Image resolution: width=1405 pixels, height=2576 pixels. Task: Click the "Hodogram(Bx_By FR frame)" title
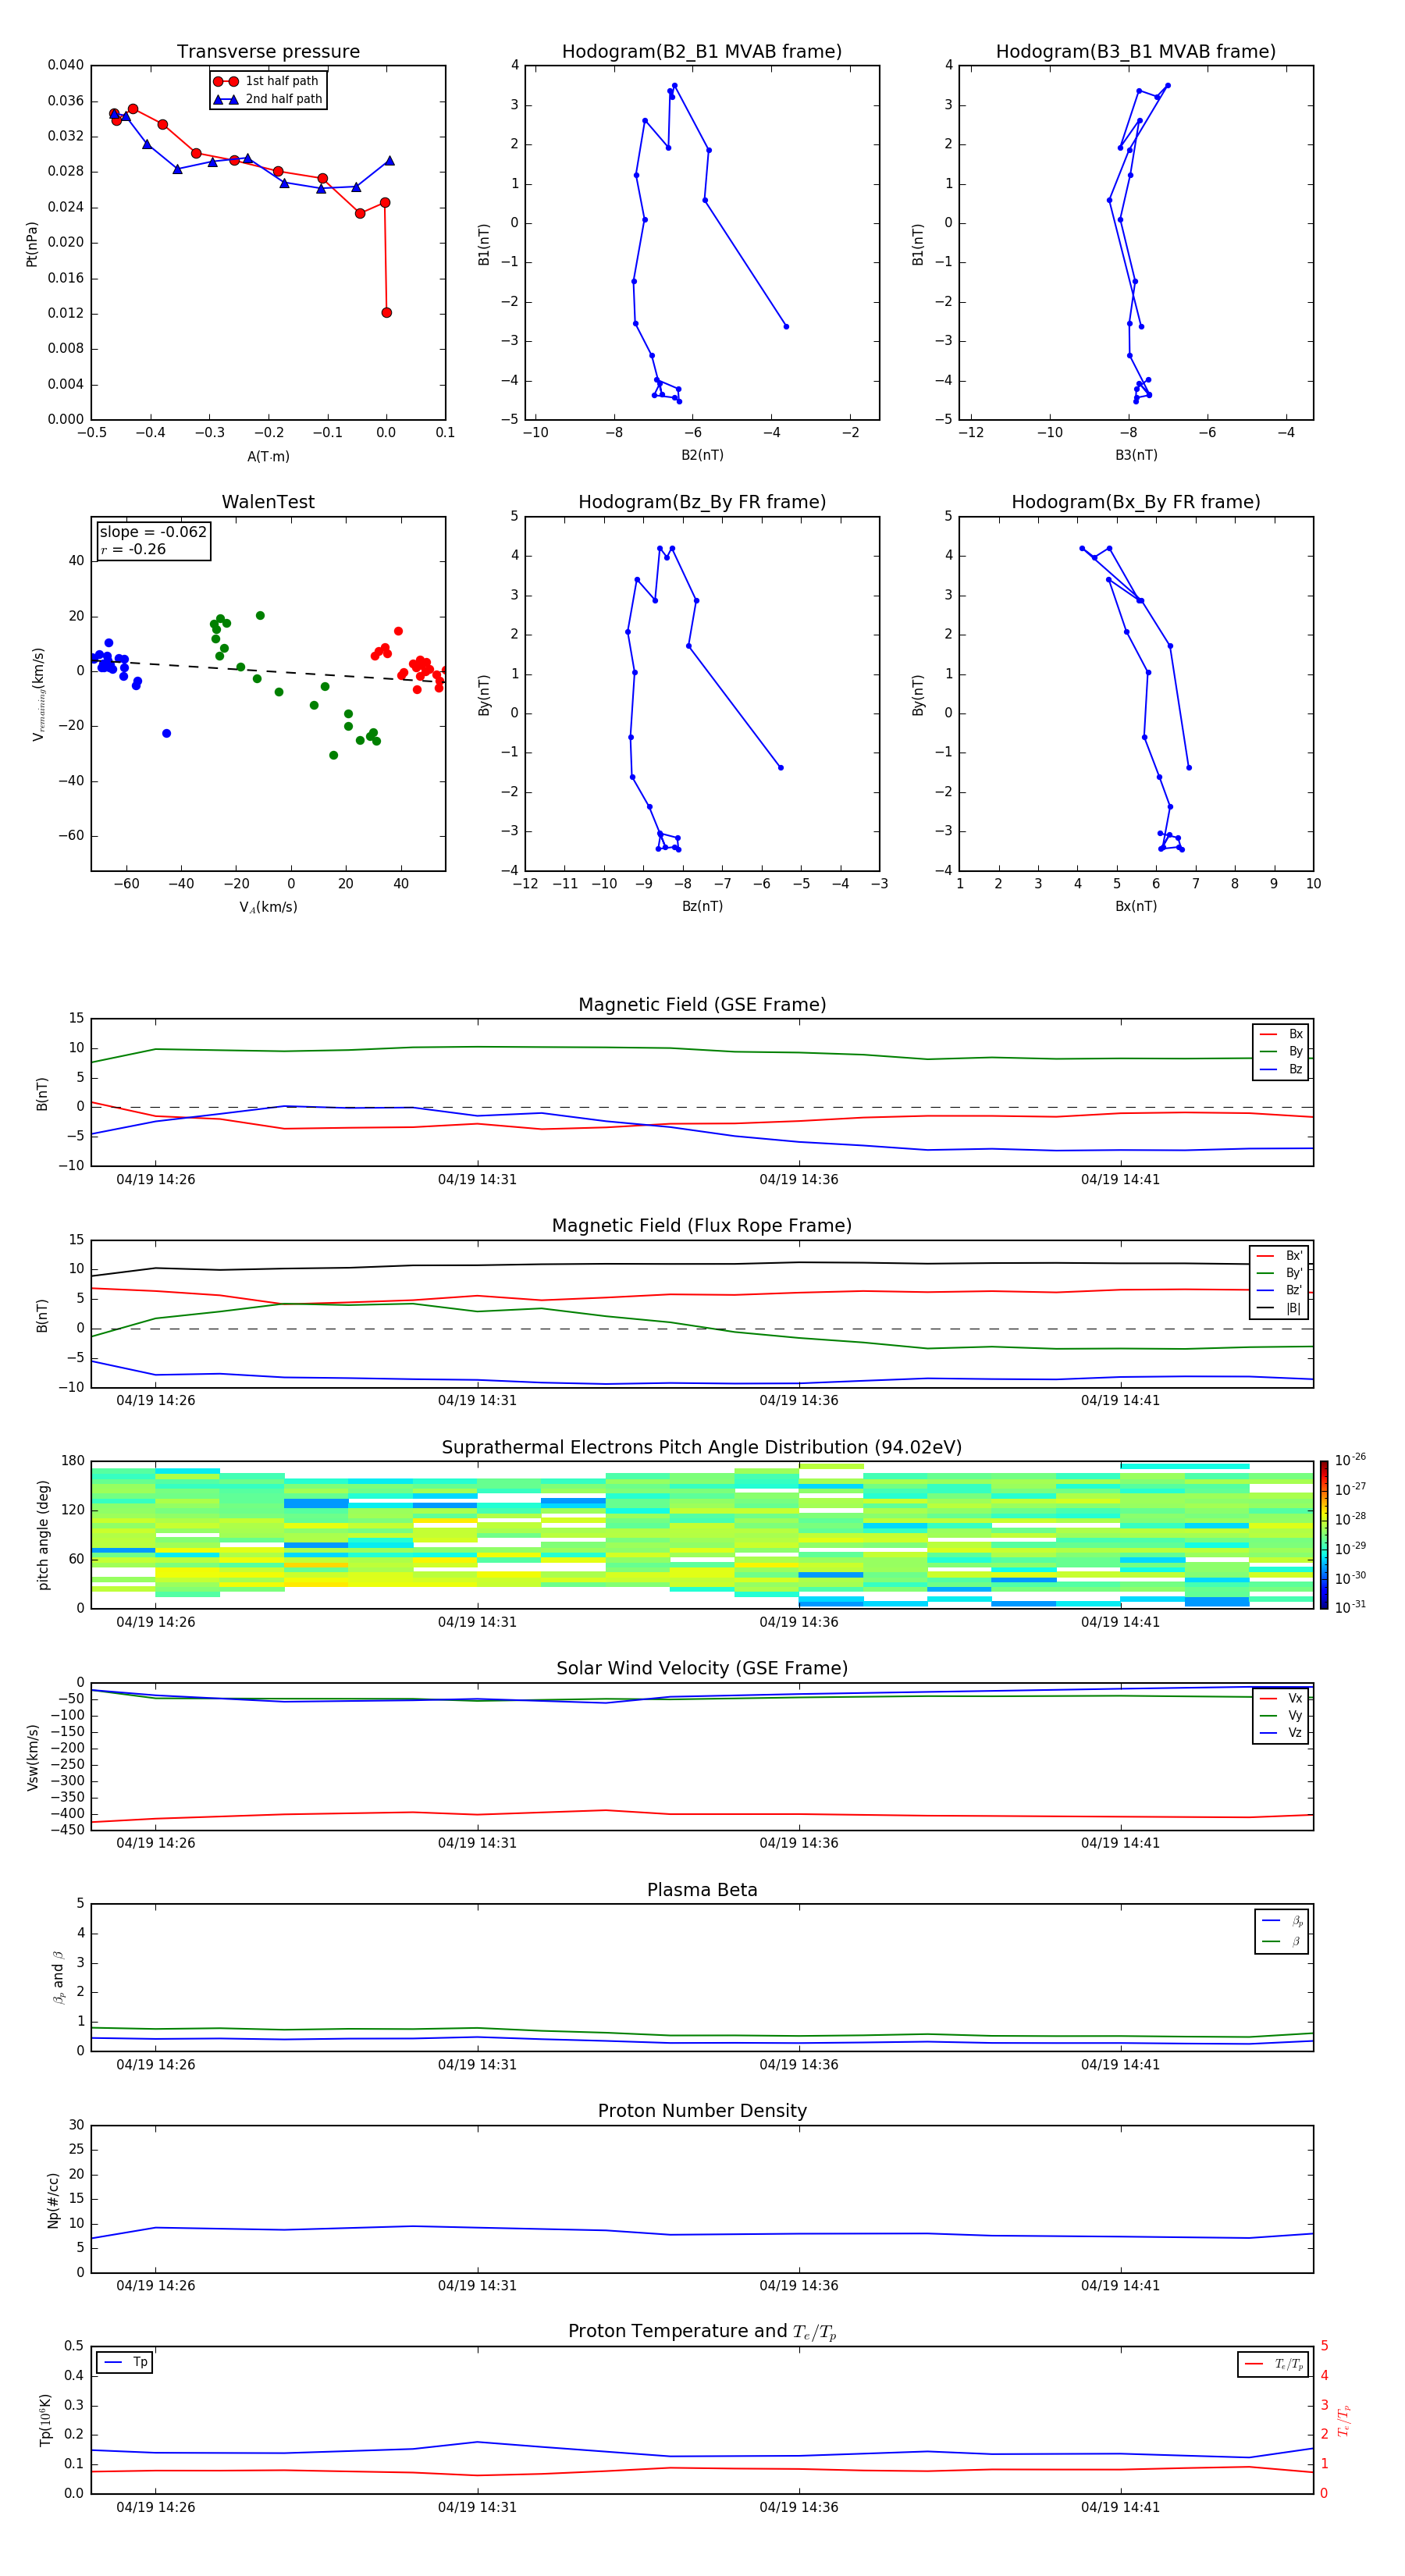pyautogui.click(x=1136, y=502)
